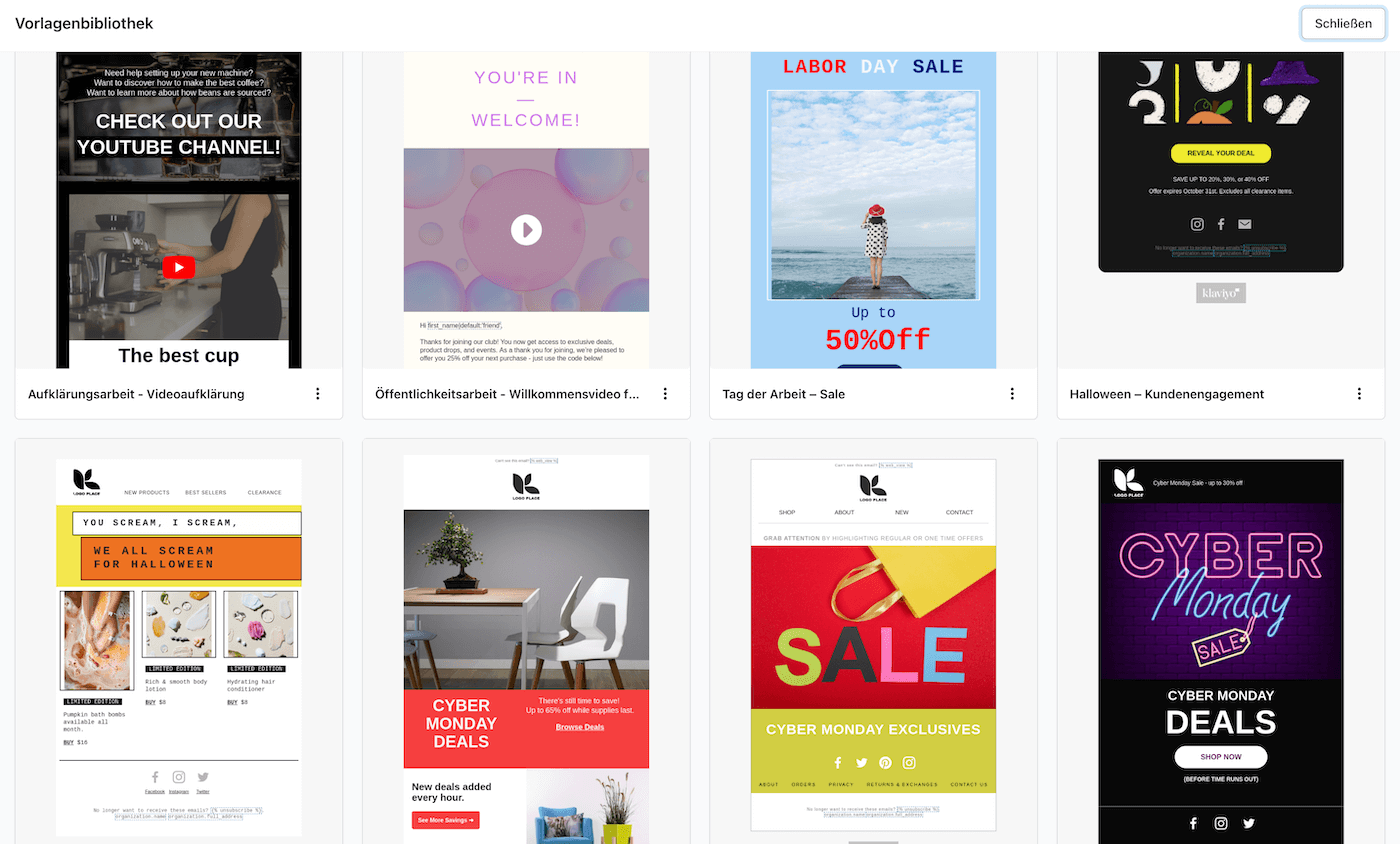This screenshot has height=844, width=1400.
Task: Click Twitter icon in neon Cyber Monday template
Action: point(1249,823)
